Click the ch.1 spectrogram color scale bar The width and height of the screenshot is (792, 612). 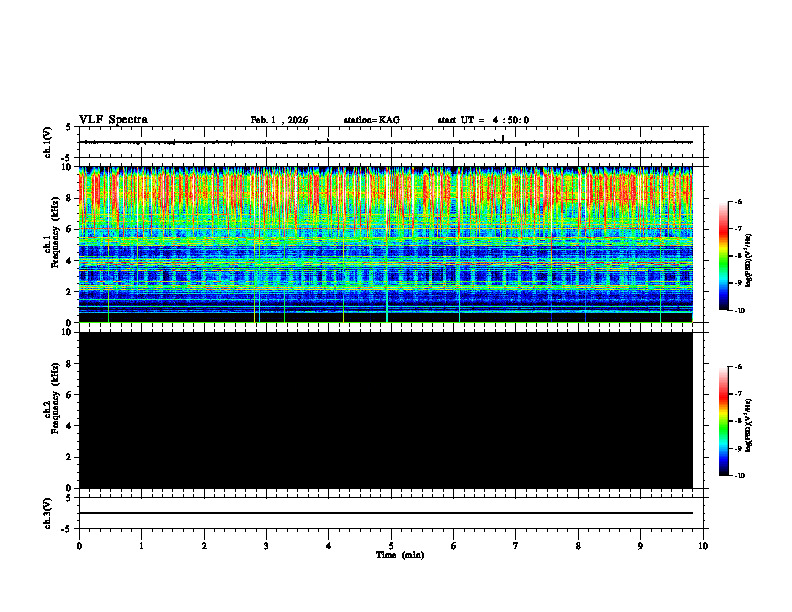[724, 256]
